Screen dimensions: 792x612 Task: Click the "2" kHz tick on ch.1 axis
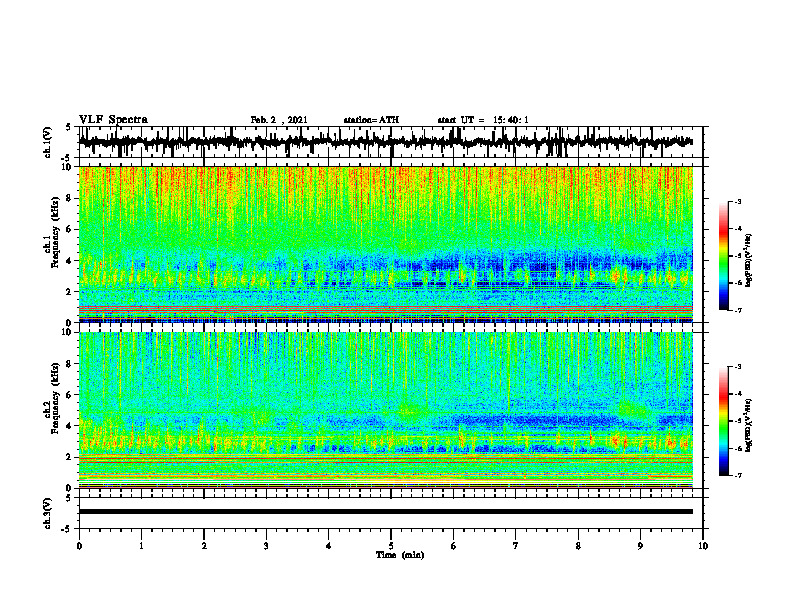(x=69, y=292)
